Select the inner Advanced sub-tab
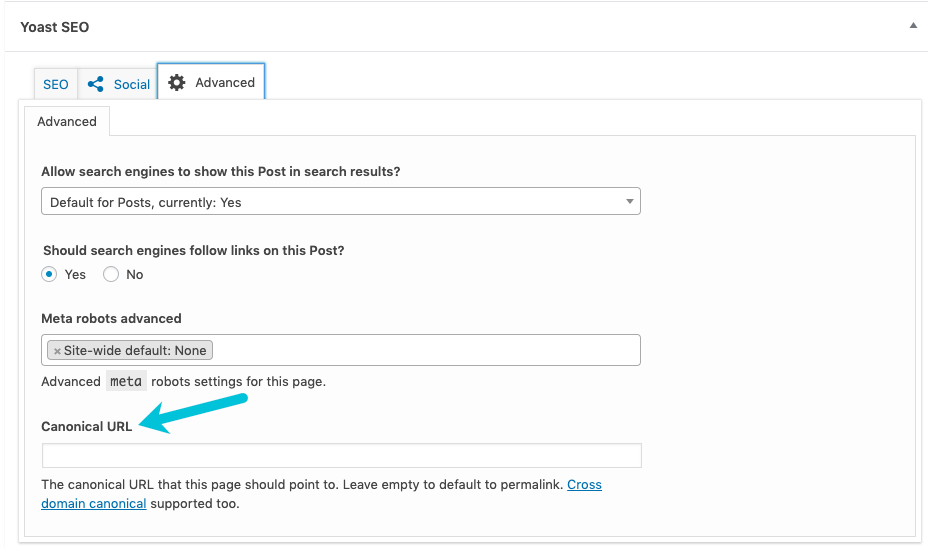928x548 pixels. 67,121
